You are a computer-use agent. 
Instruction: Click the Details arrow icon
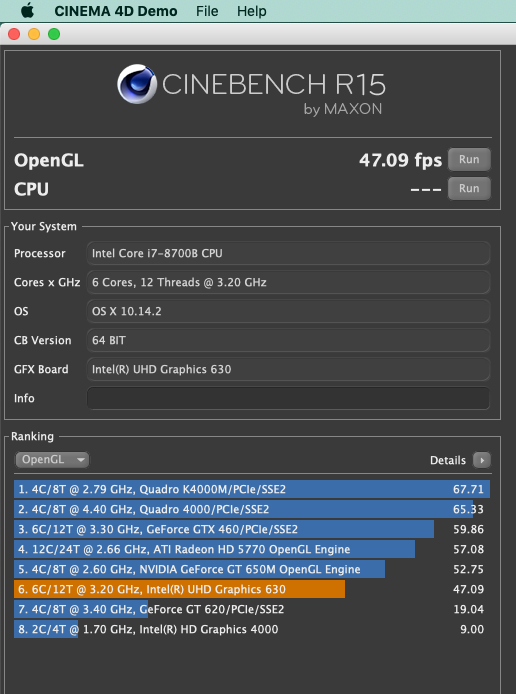click(x=481, y=460)
